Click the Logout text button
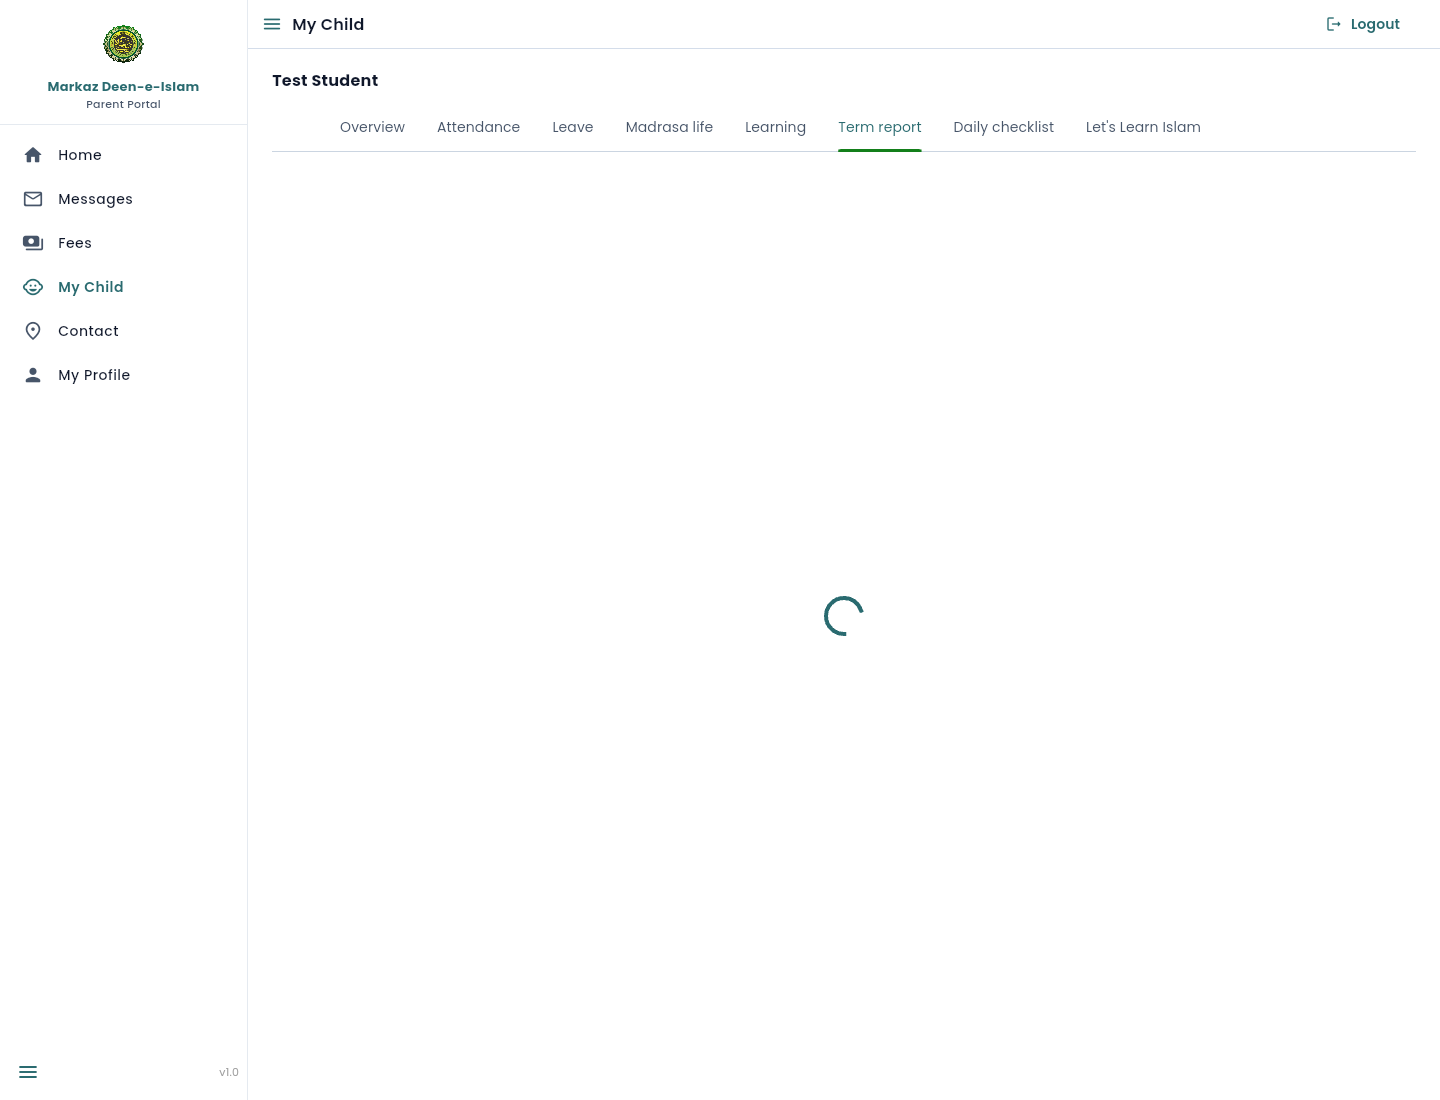 1375,24
